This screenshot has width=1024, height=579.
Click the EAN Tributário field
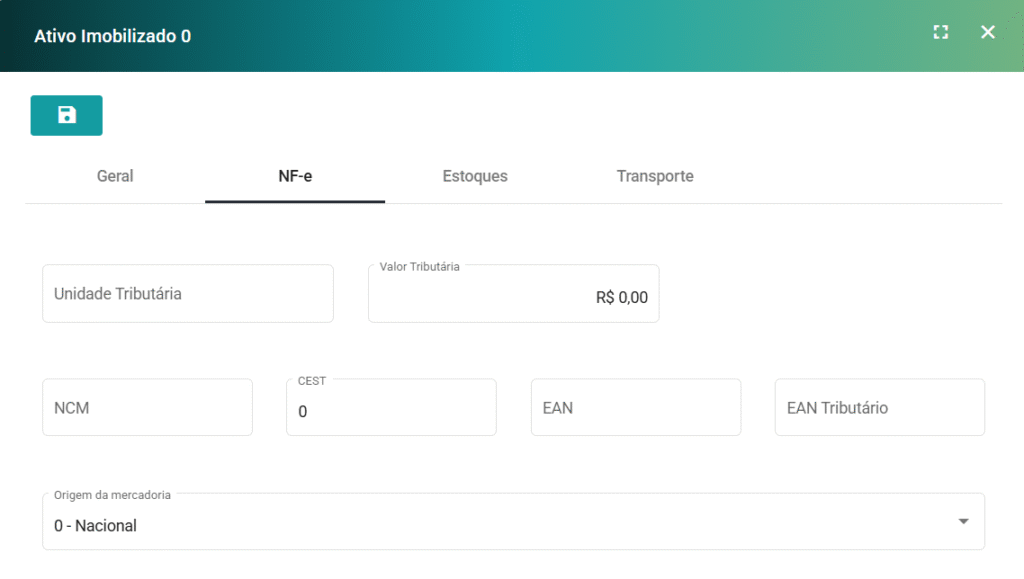[879, 408]
